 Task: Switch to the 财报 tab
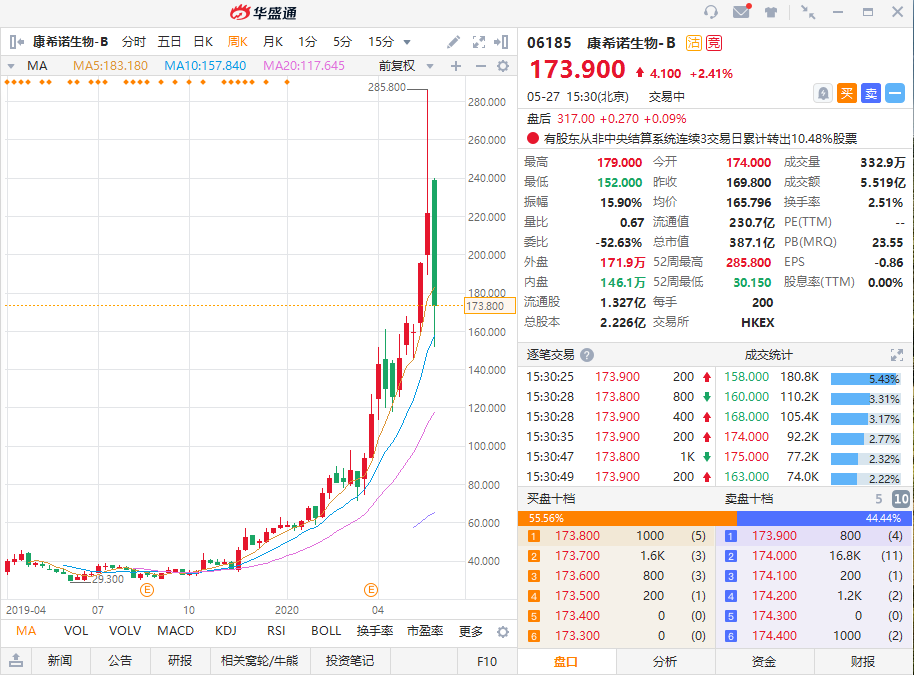[863, 662]
